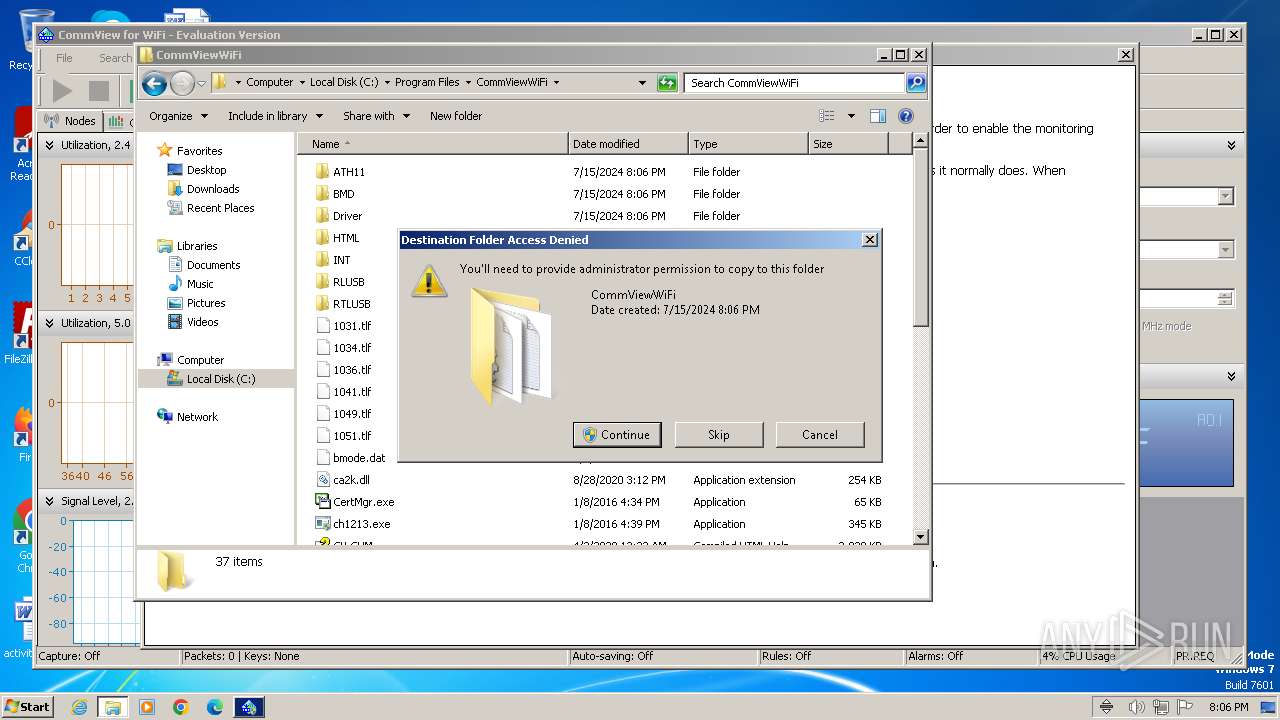Start capture with CommView play button
This screenshot has height=720, width=1280.
coord(62,91)
